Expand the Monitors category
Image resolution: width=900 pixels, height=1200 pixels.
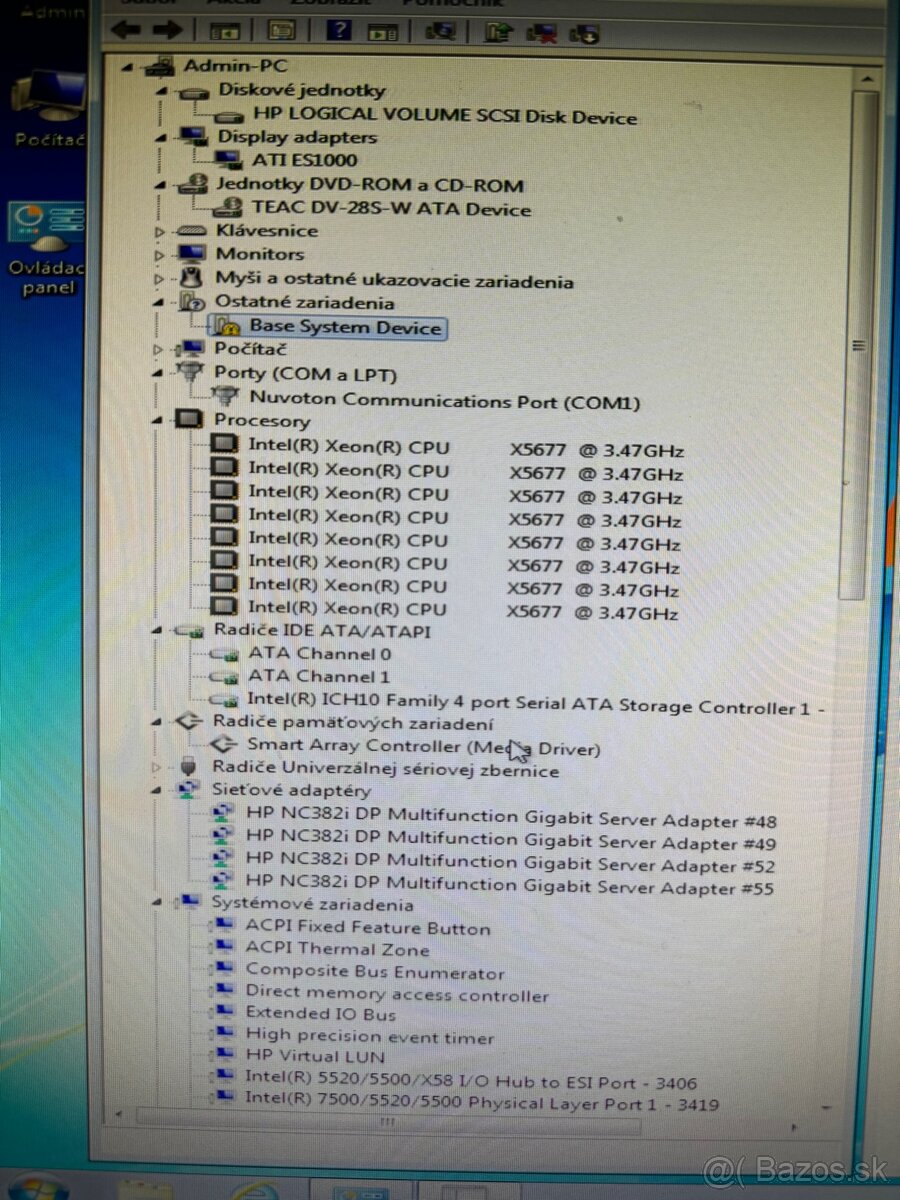[x=160, y=254]
